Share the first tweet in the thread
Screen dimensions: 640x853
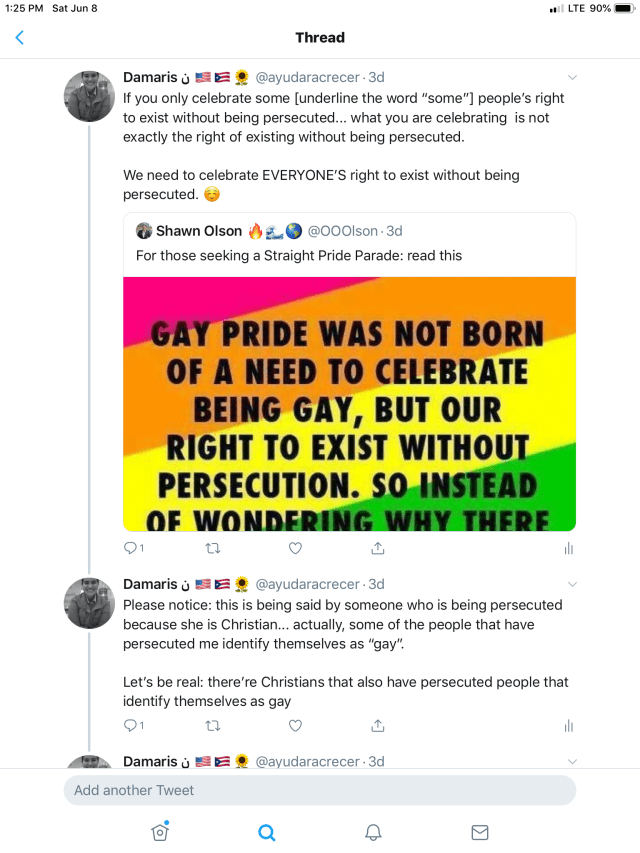click(378, 548)
